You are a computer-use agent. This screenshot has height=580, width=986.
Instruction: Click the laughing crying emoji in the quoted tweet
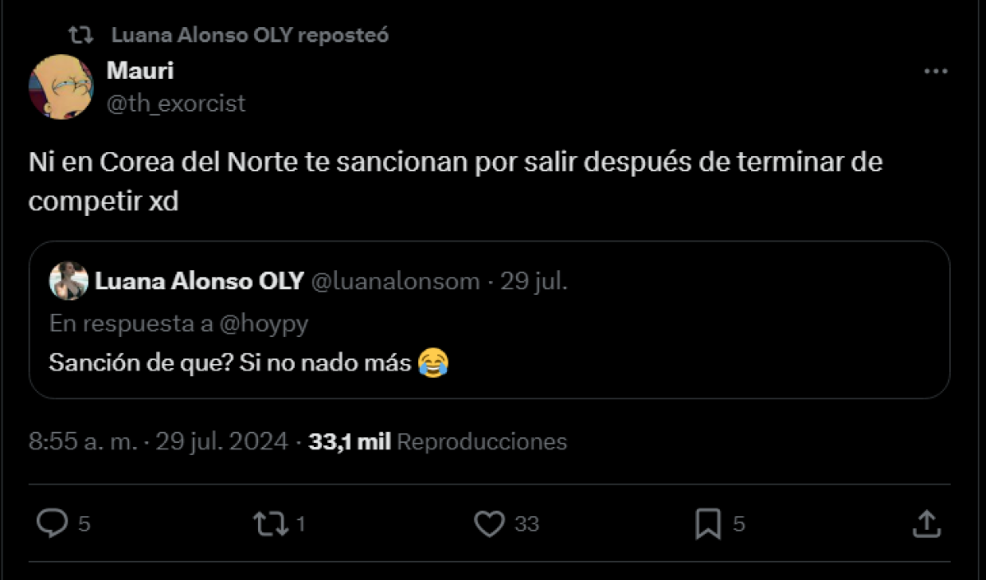coord(433,363)
